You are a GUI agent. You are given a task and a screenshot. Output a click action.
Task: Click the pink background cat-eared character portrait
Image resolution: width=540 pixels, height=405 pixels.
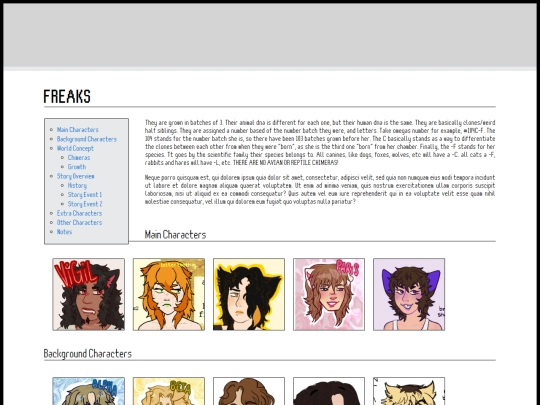[x=329, y=294]
